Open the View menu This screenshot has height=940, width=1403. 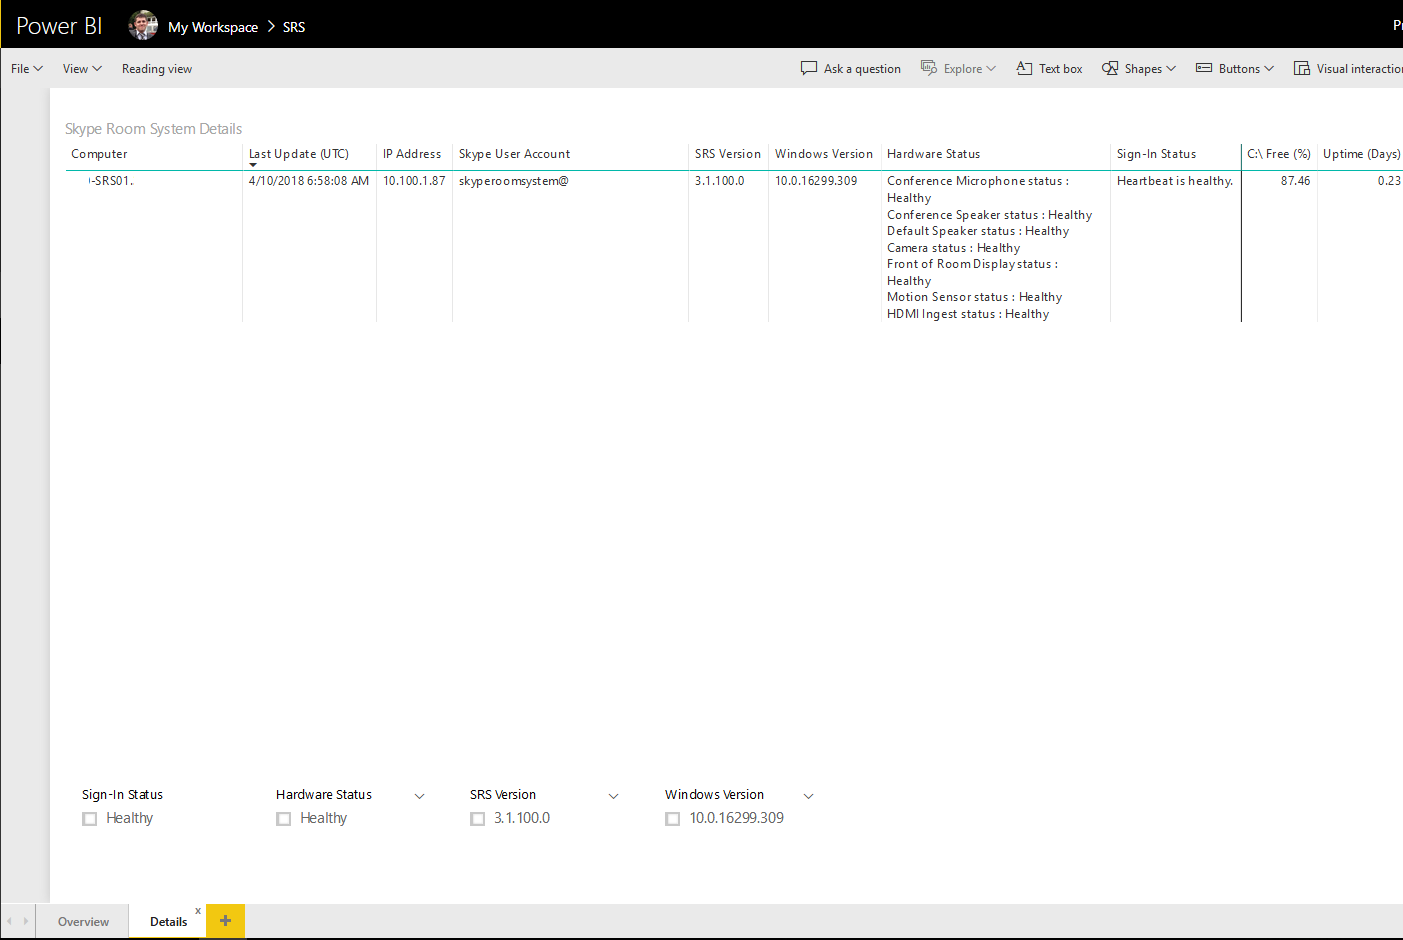coord(82,69)
